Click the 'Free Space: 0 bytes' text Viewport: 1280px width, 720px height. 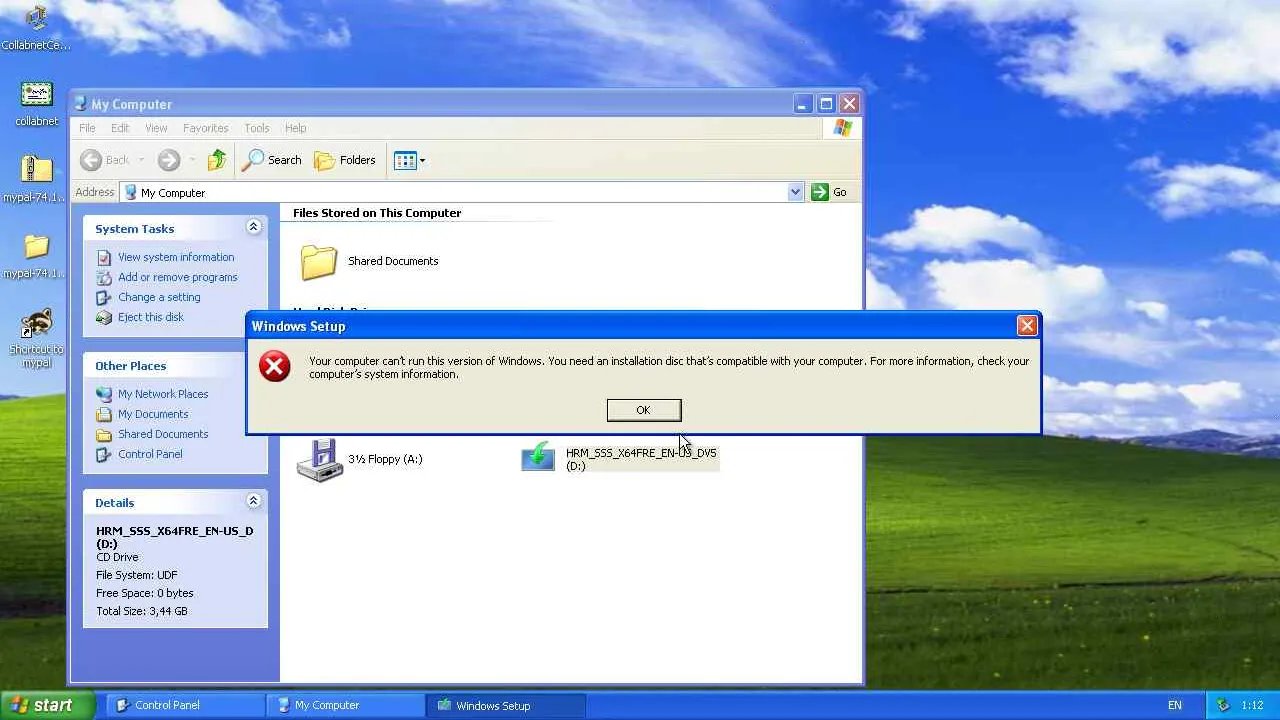tap(145, 593)
